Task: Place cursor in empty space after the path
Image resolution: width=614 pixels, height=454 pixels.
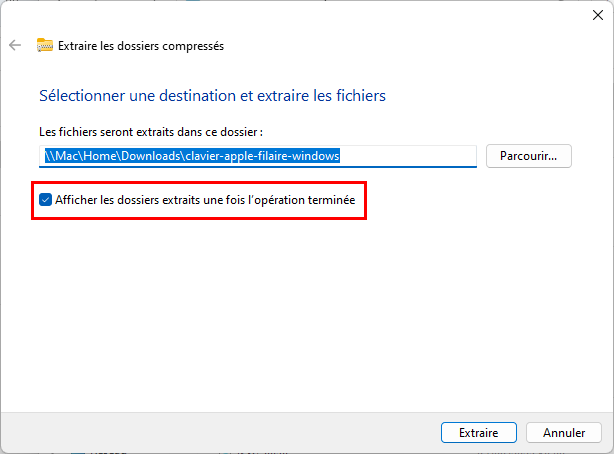Action: pyautogui.click(x=407, y=156)
